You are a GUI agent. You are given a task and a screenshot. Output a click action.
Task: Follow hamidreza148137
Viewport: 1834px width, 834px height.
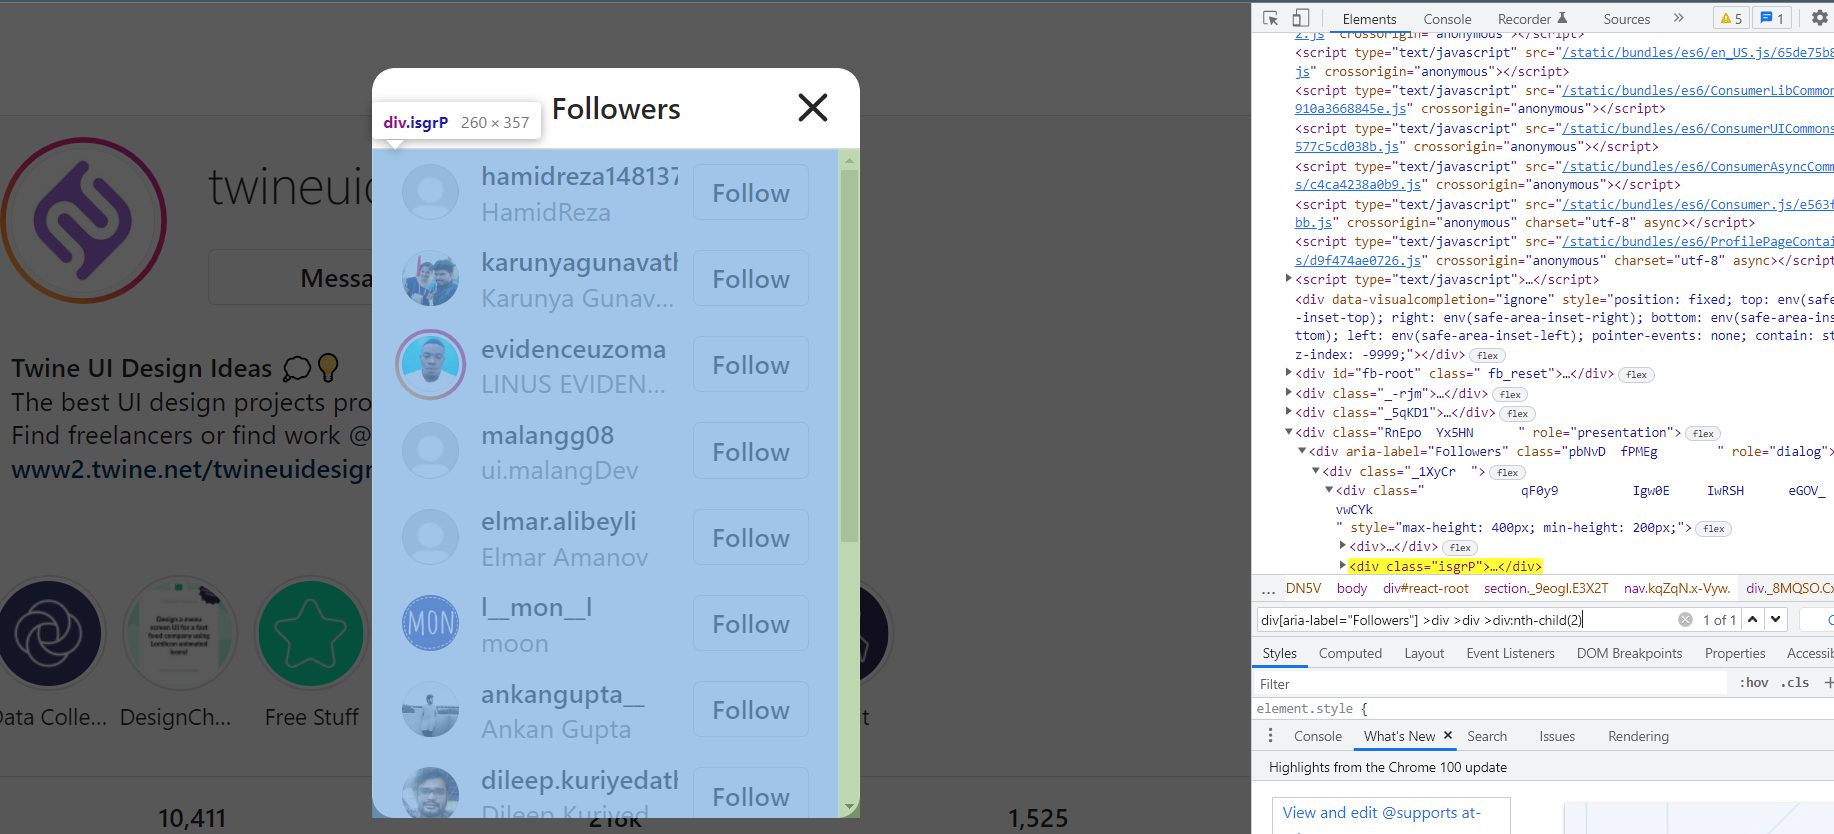click(x=751, y=193)
